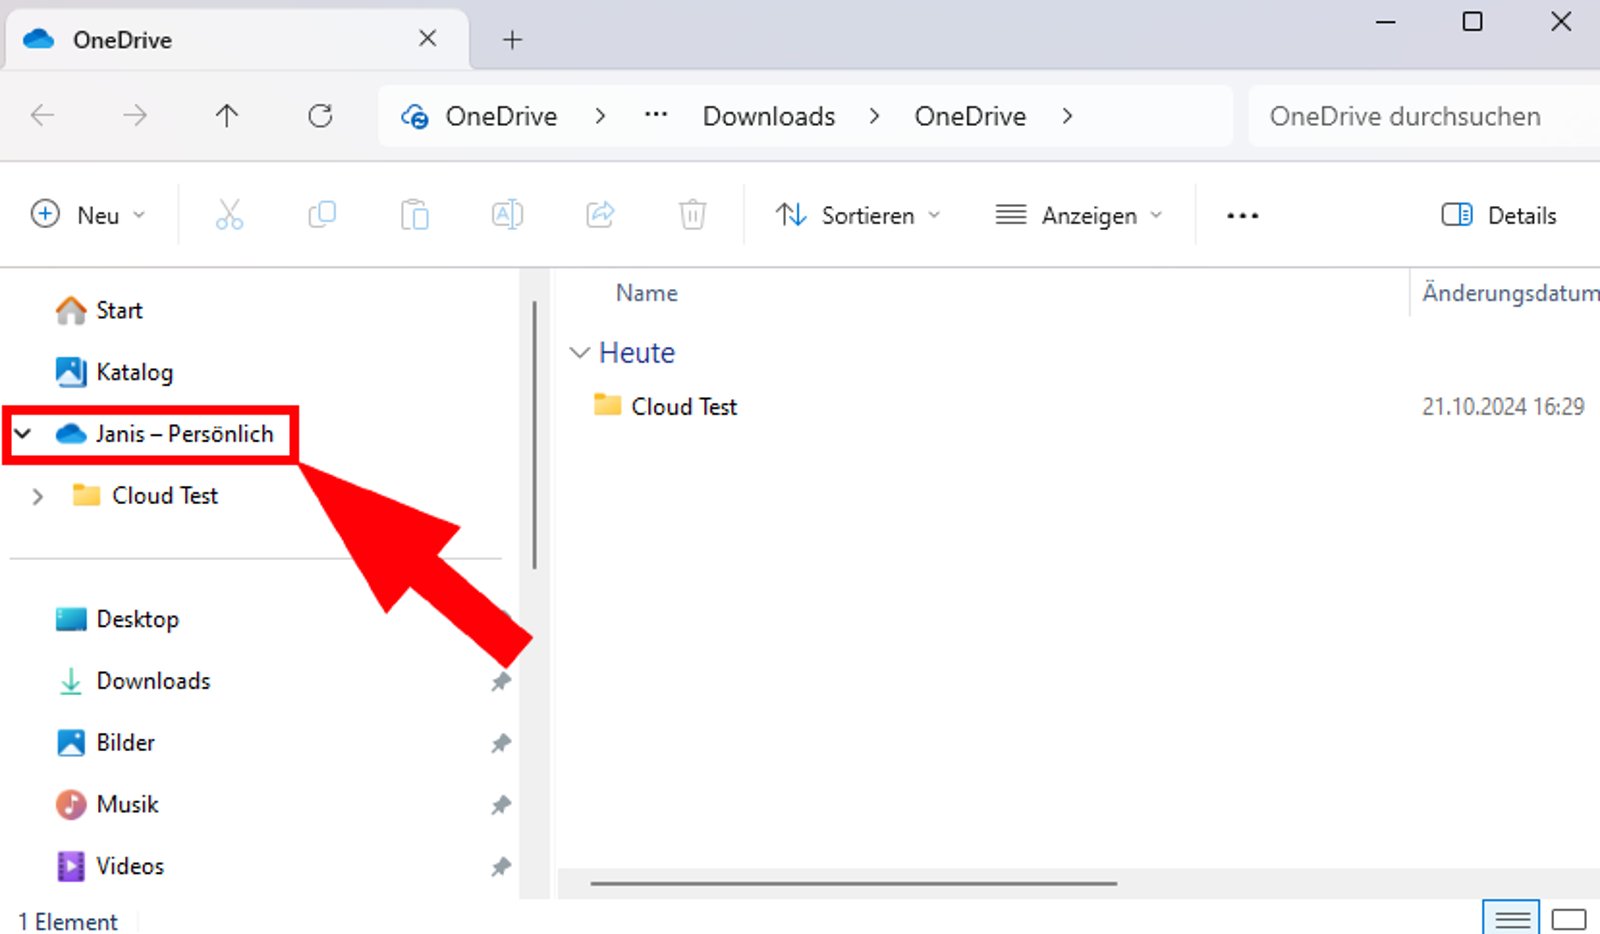1600x934 pixels.
Task: Select the Rename icon
Action: click(507, 214)
